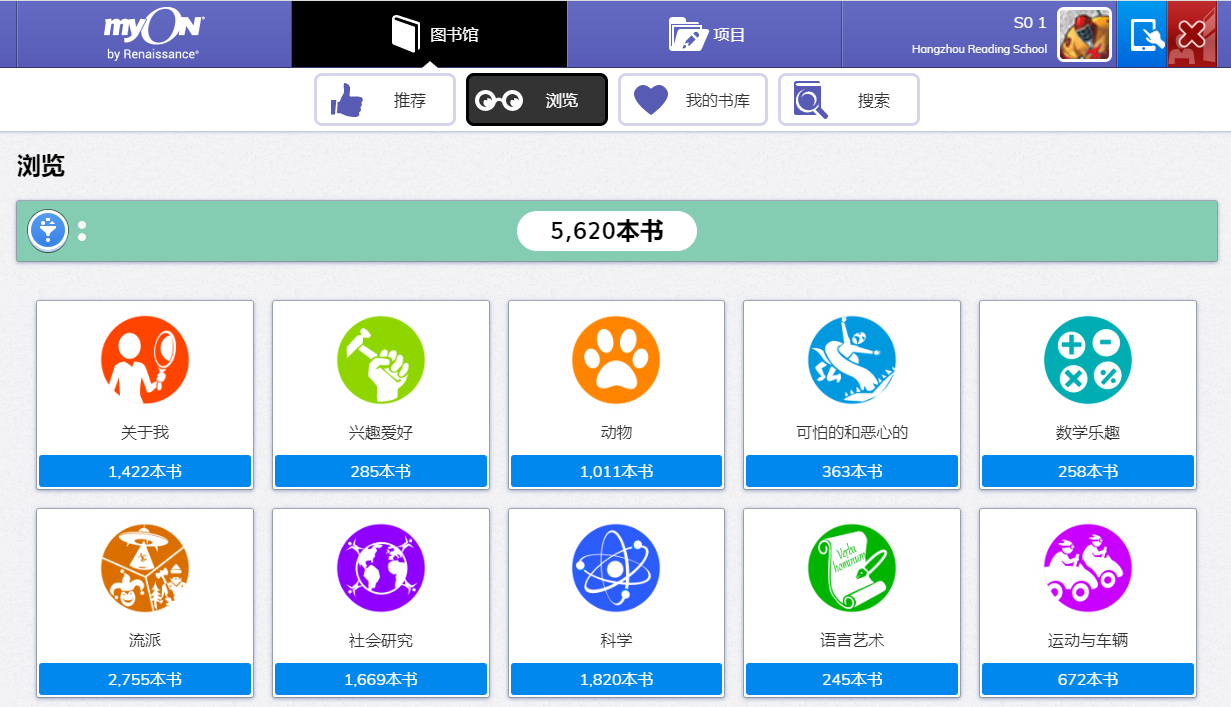1231x707 pixels.
Task: Select the 我的书库 heart menu item
Action: (x=693, y=99)
